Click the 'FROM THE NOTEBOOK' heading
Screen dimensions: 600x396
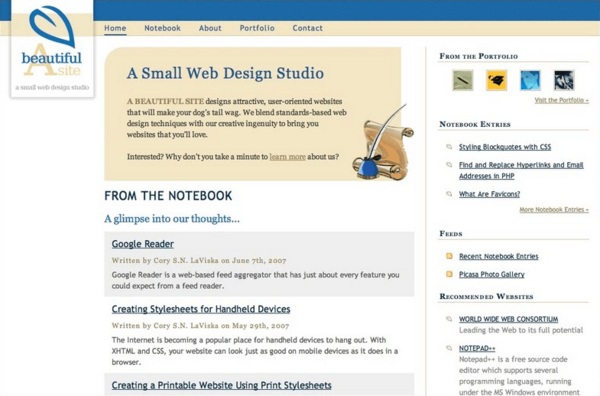[168, 196]
